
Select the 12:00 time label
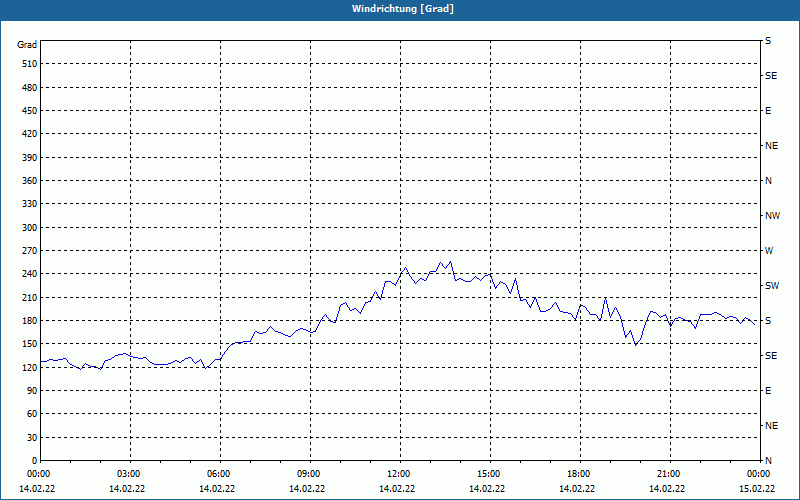(399, 474)
